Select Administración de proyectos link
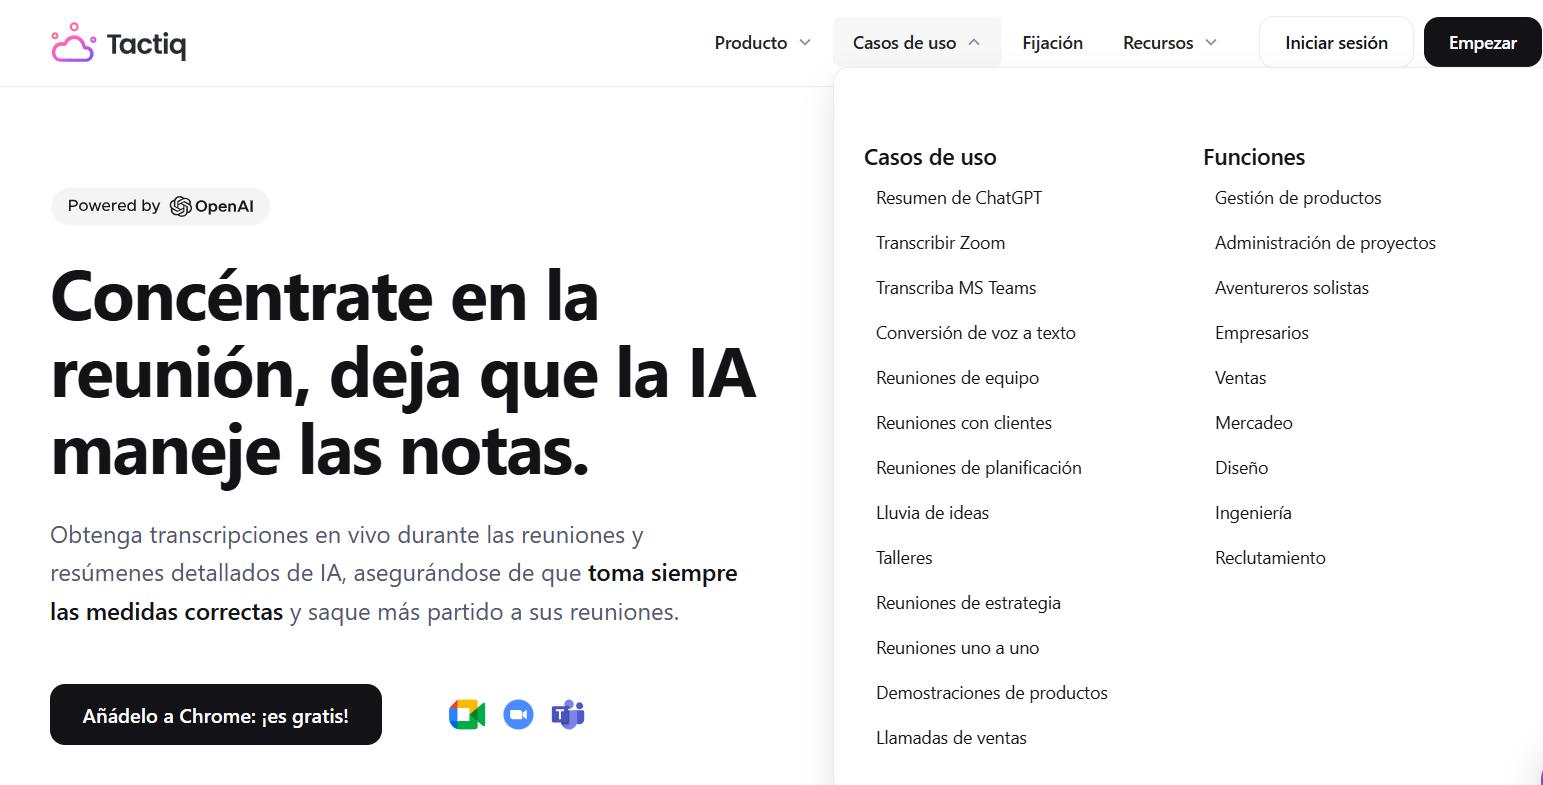Image resolution: width=1543 pixels, height=785 pixels. (1325, 243)
